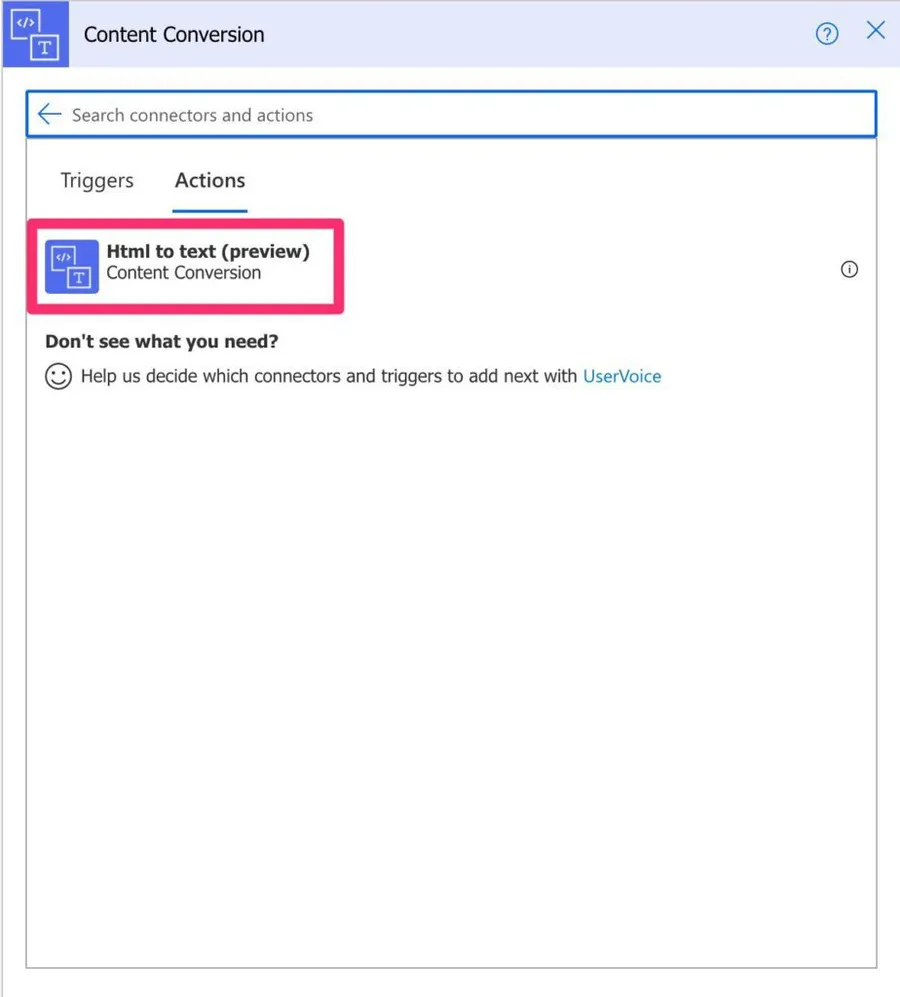Open the help question mark icon
Image resolution: width=900 pixels, height=997 pixels.
(x=826, y=34)
